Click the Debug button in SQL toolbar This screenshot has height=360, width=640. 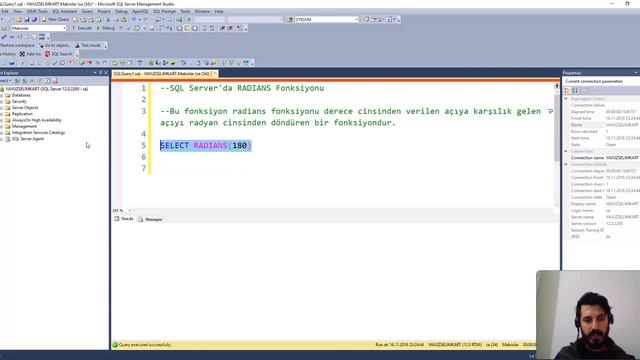106,28
